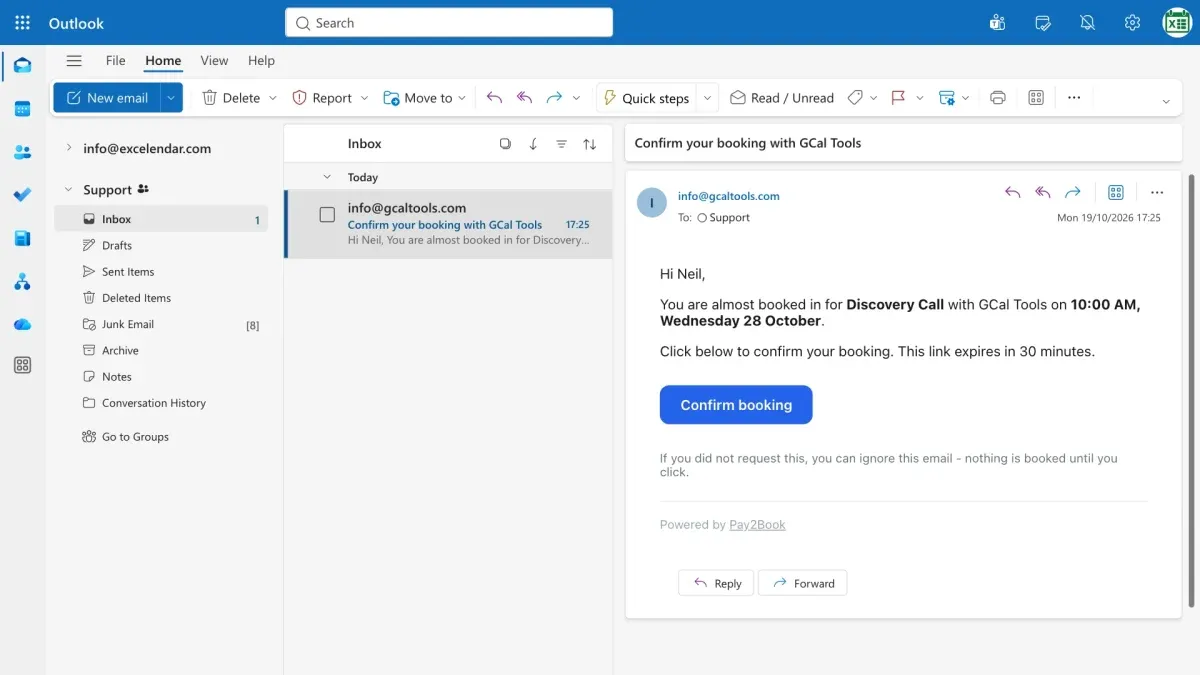Viewport: 1200px width, 675px height.
Task: Click the Categorize tag icon
Action: [x=855, y=98]
